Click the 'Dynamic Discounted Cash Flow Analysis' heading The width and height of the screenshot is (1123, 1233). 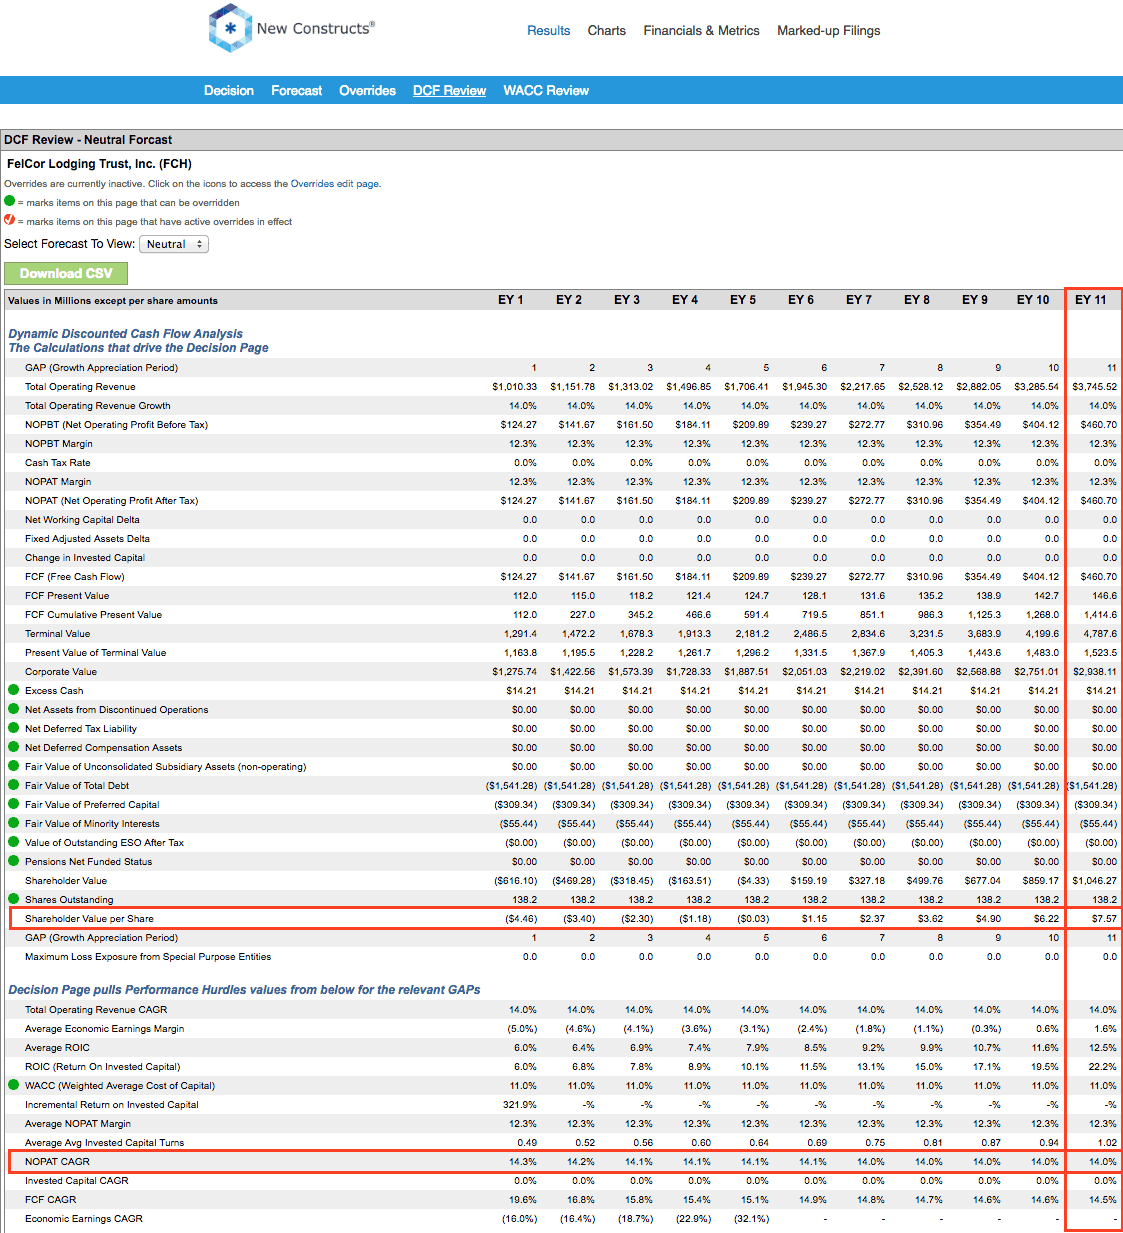[x=126, y=334]
